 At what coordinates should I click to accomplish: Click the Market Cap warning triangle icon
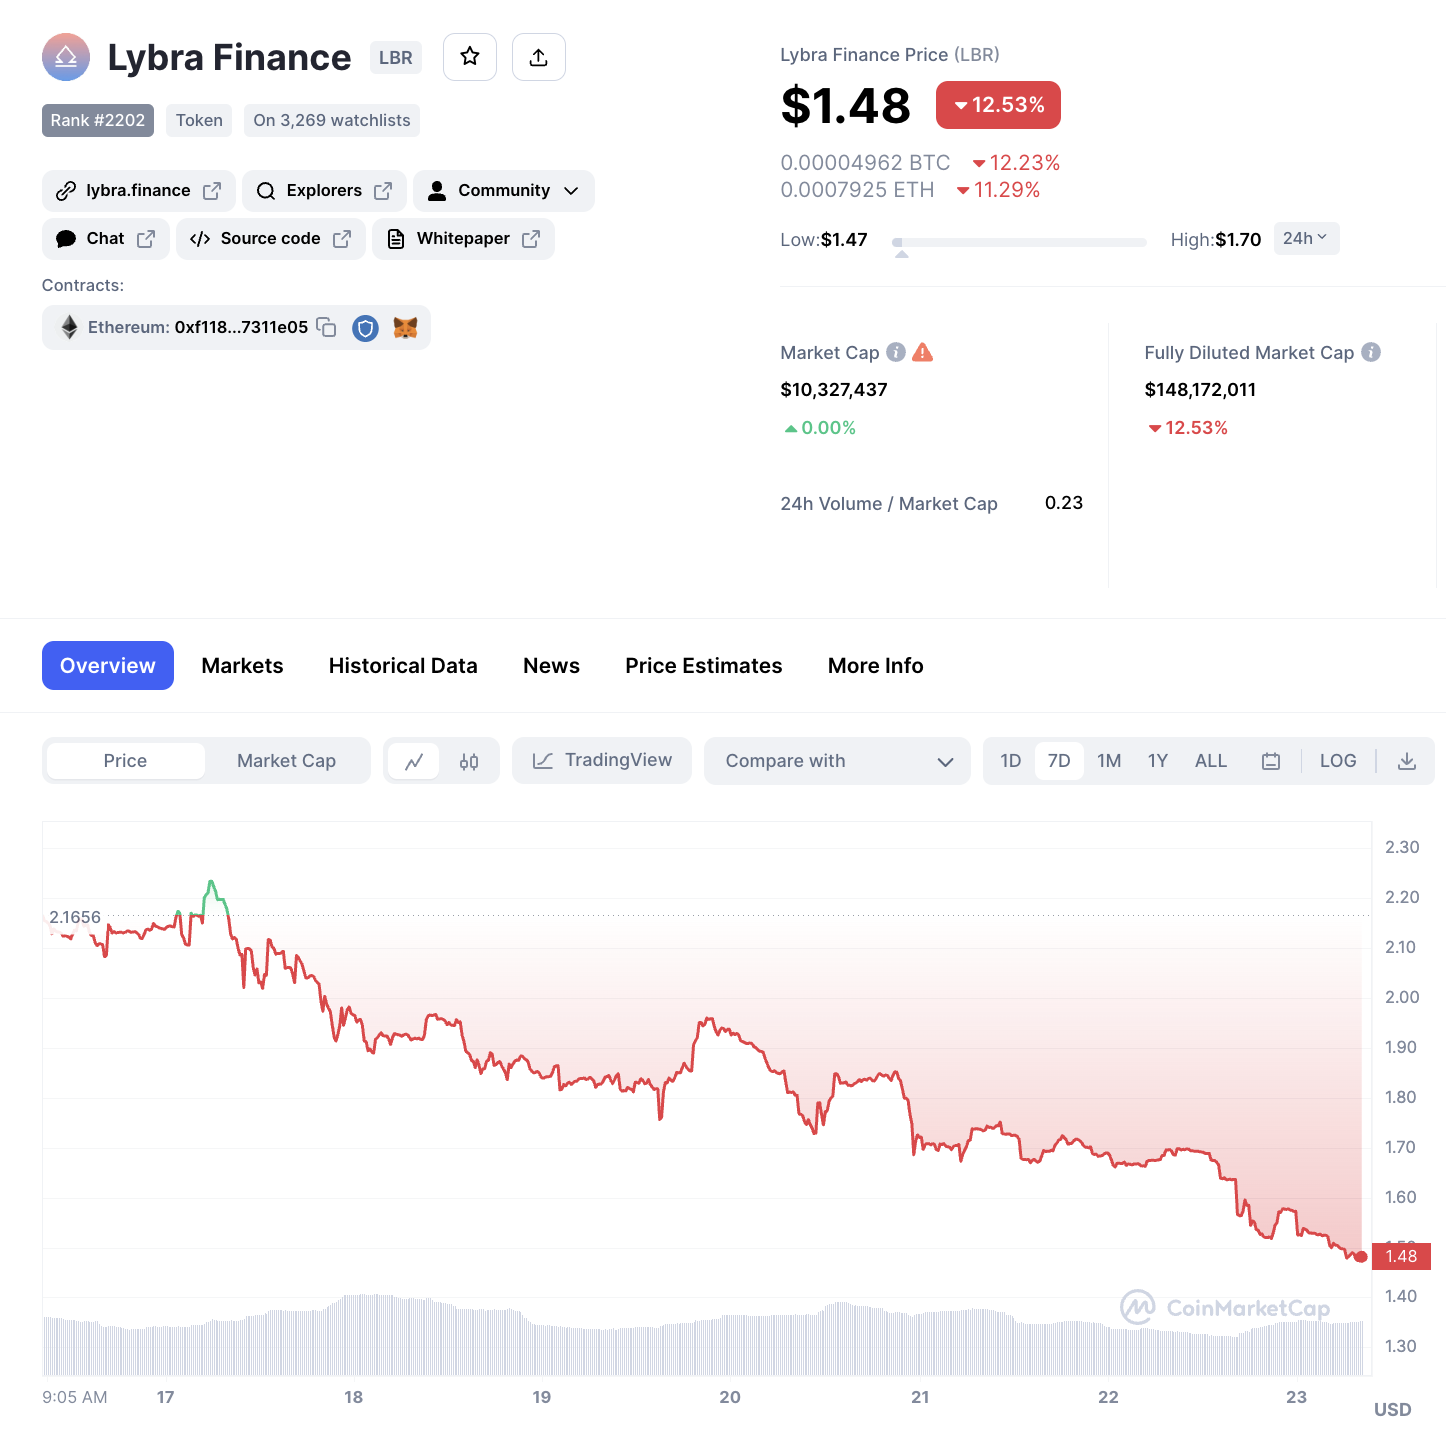[x=922, y=352]
